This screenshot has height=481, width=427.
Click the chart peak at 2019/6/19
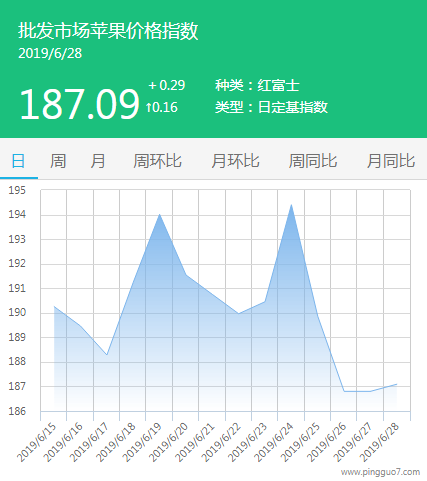tap(160, 214)
